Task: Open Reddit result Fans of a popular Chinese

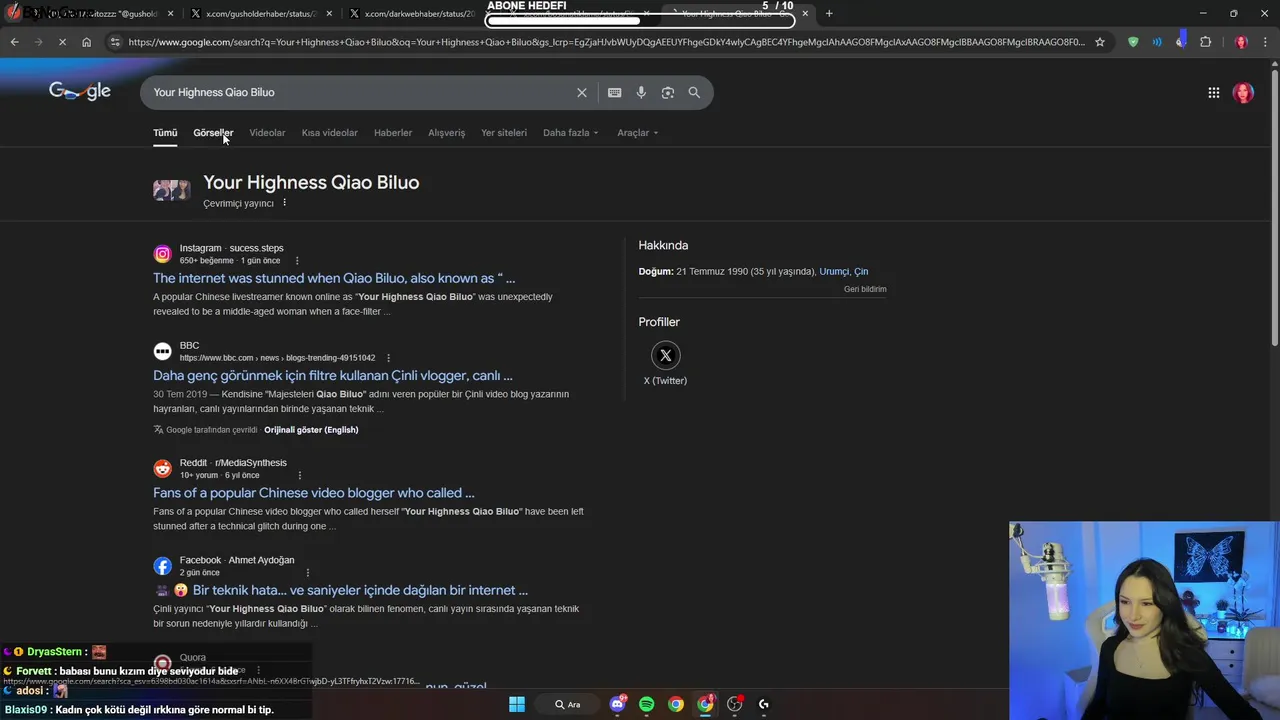Action: [x=314, y=493]
